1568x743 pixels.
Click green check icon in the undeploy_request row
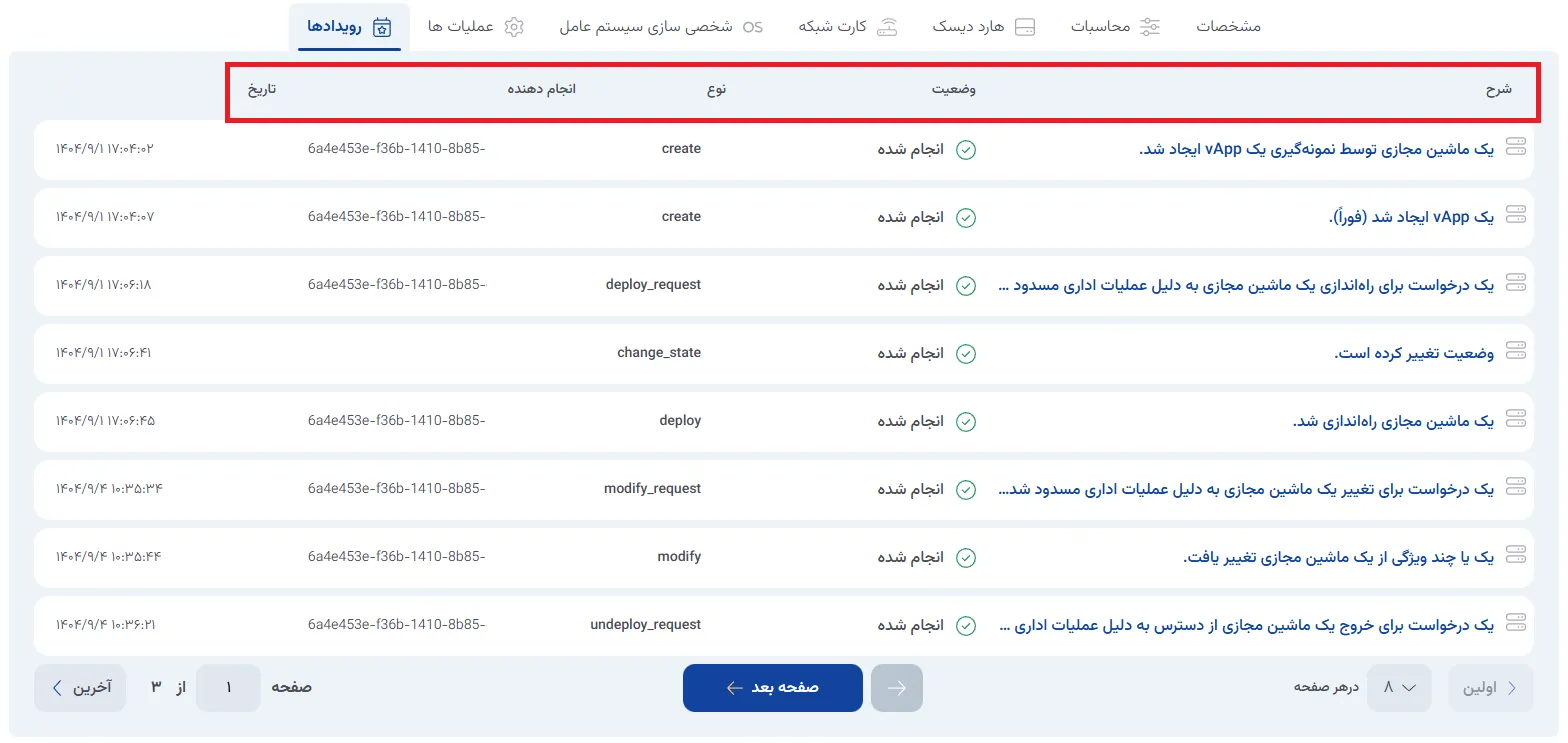966,626
